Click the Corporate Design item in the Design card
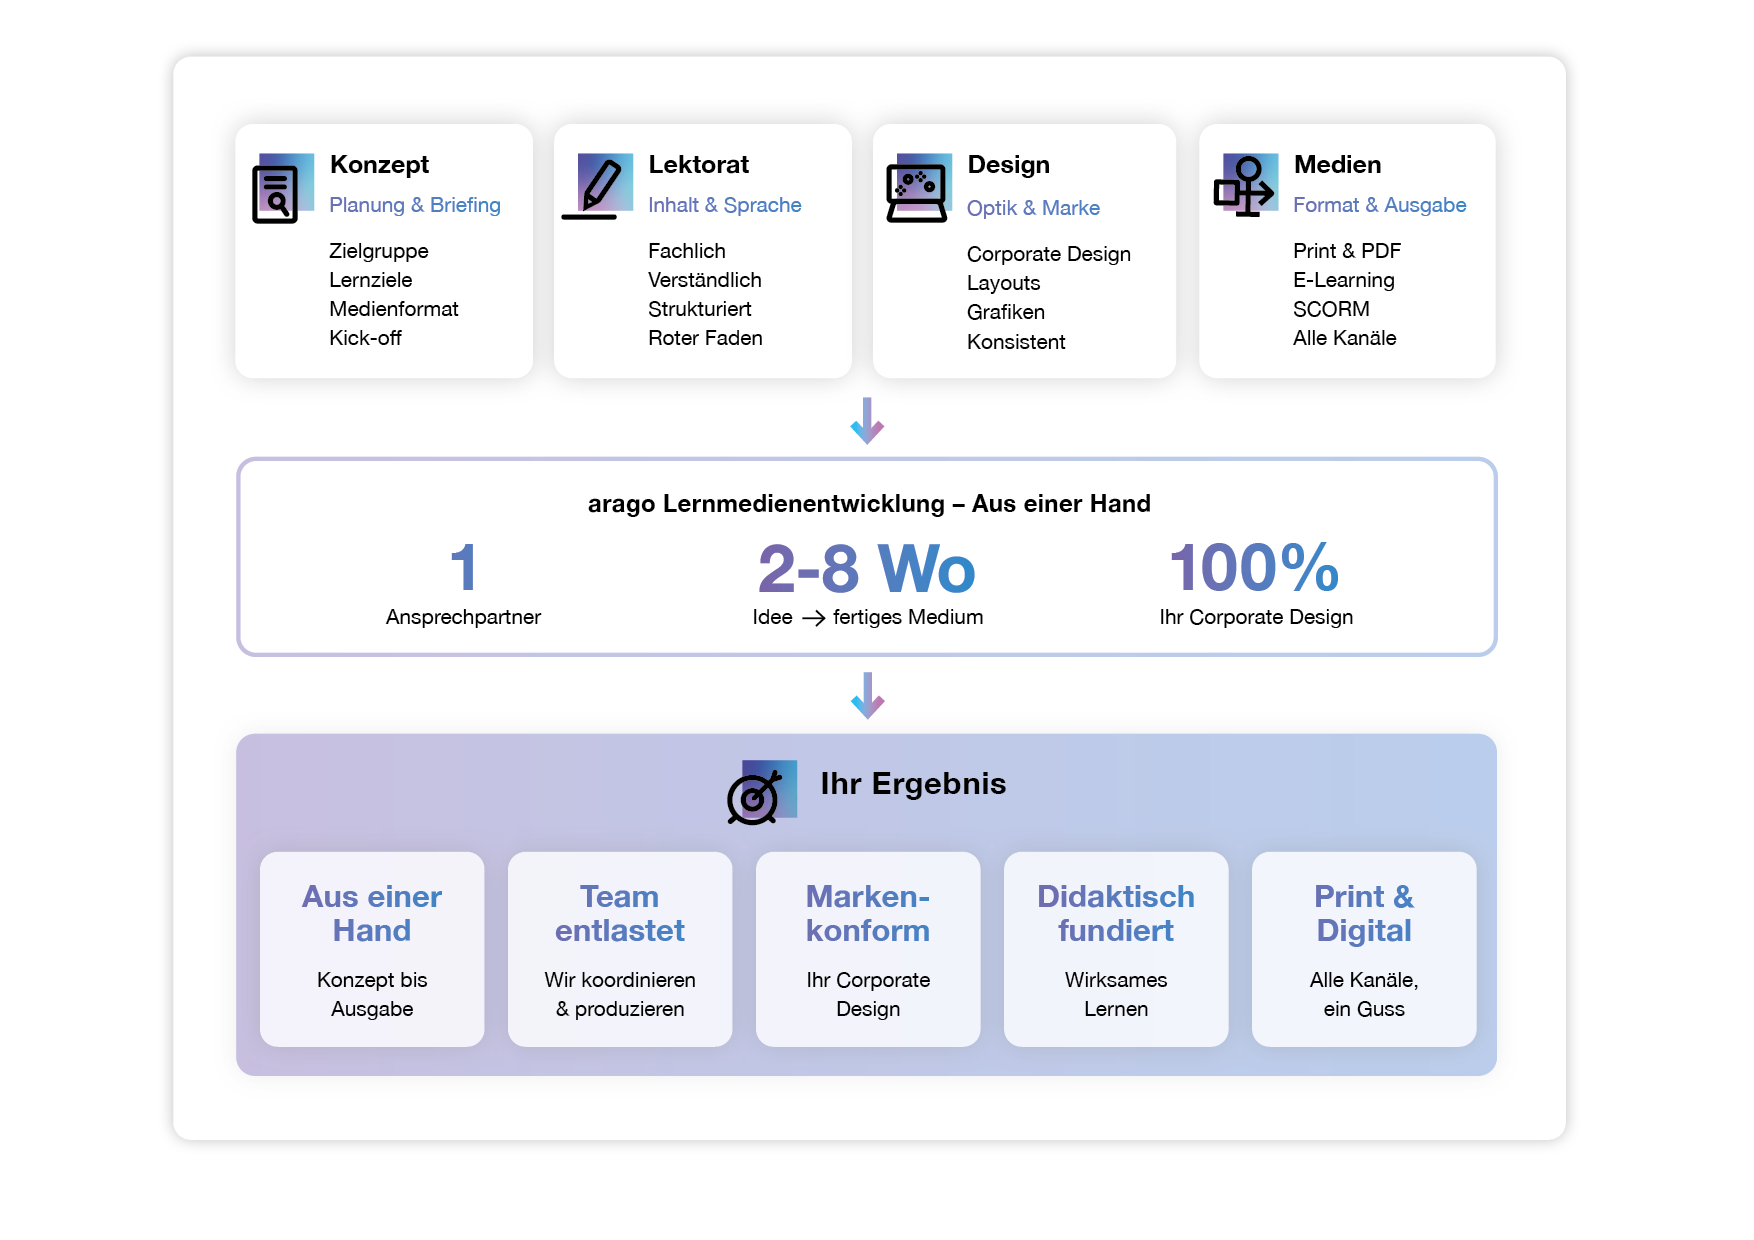The width and height of the screenshot is (1754, 1240). click(1049, 254)
